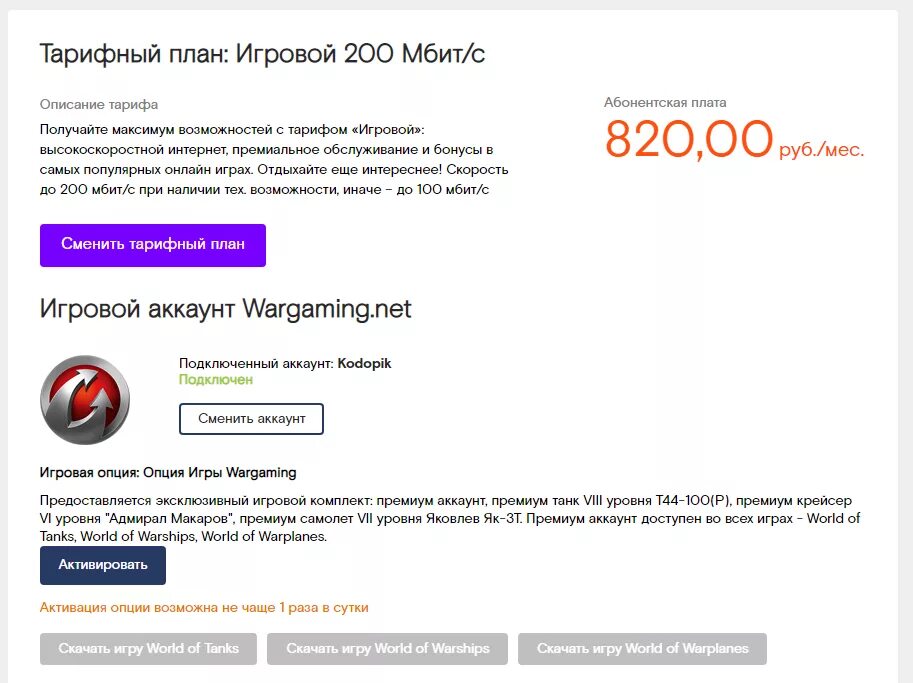913x683 pixels.
Task: Click the orange once-per-day activation warning
Action: click(204, 607)
